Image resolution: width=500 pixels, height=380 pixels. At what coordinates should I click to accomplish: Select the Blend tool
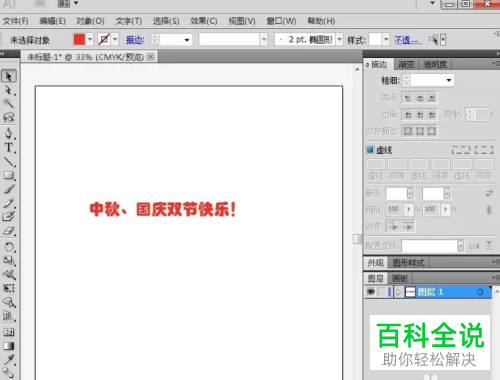pyautogui.click(x=9, y=373)
